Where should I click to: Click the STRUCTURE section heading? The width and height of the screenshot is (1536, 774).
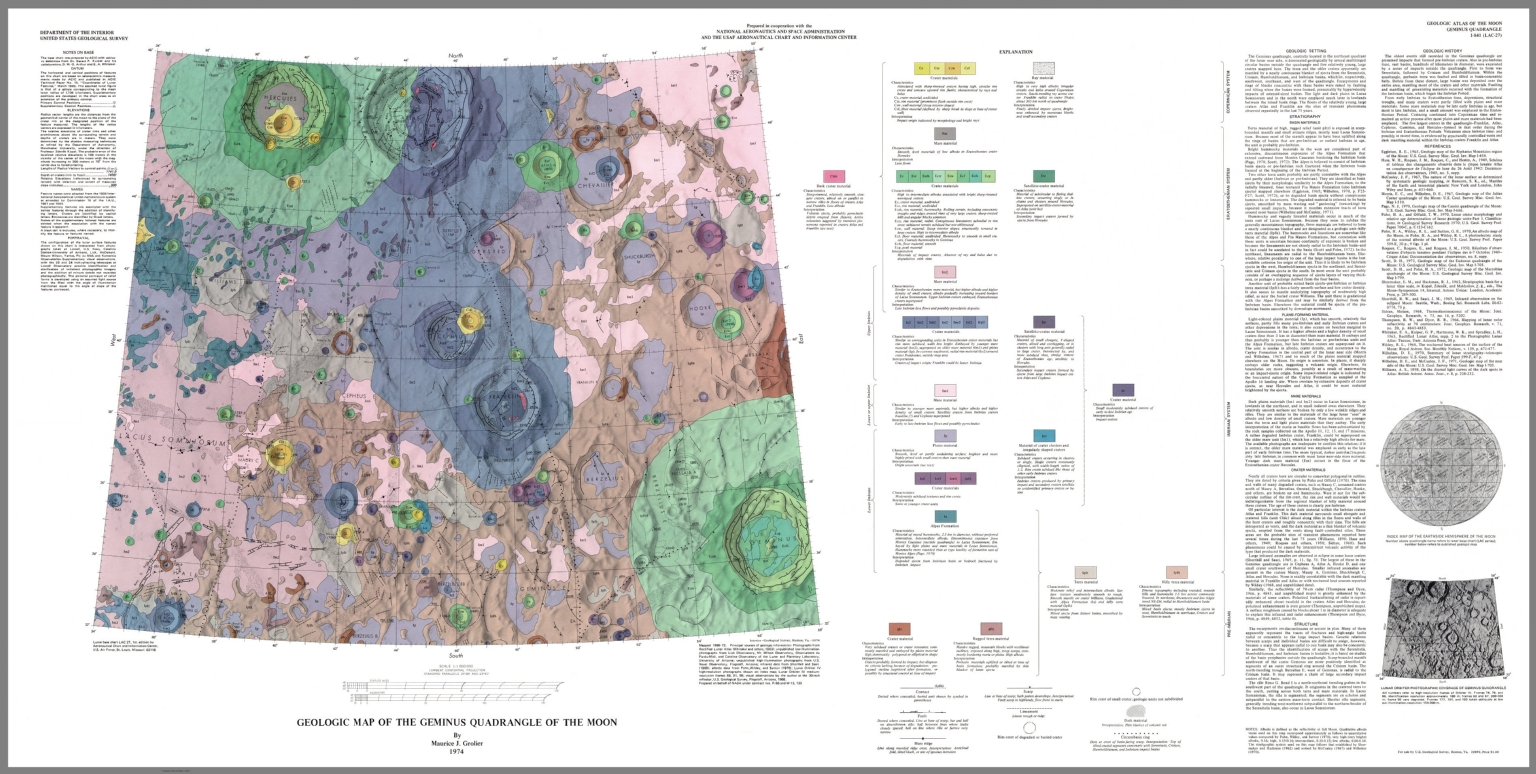pyautogui.click(x=1306, y=624)
